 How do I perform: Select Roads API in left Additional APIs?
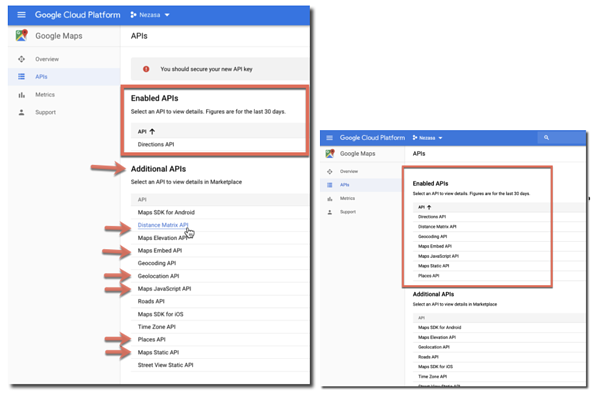[x=151, y=301]
